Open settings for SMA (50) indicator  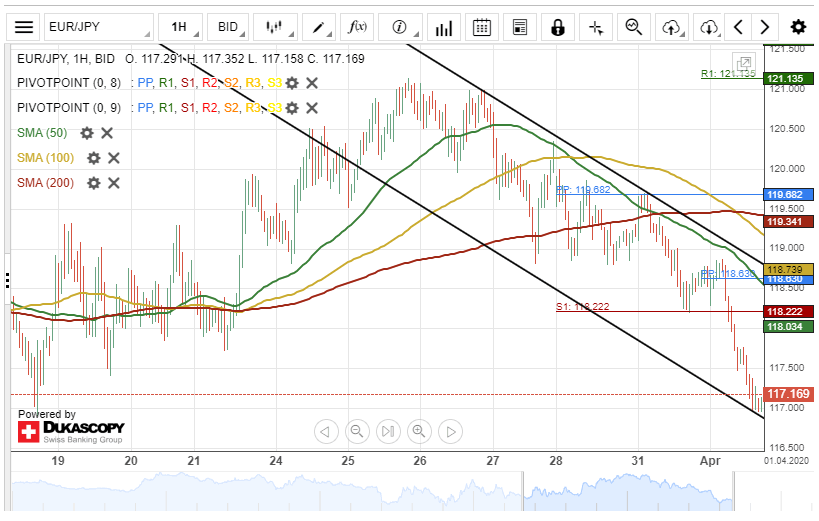click(x=87, y=133)
